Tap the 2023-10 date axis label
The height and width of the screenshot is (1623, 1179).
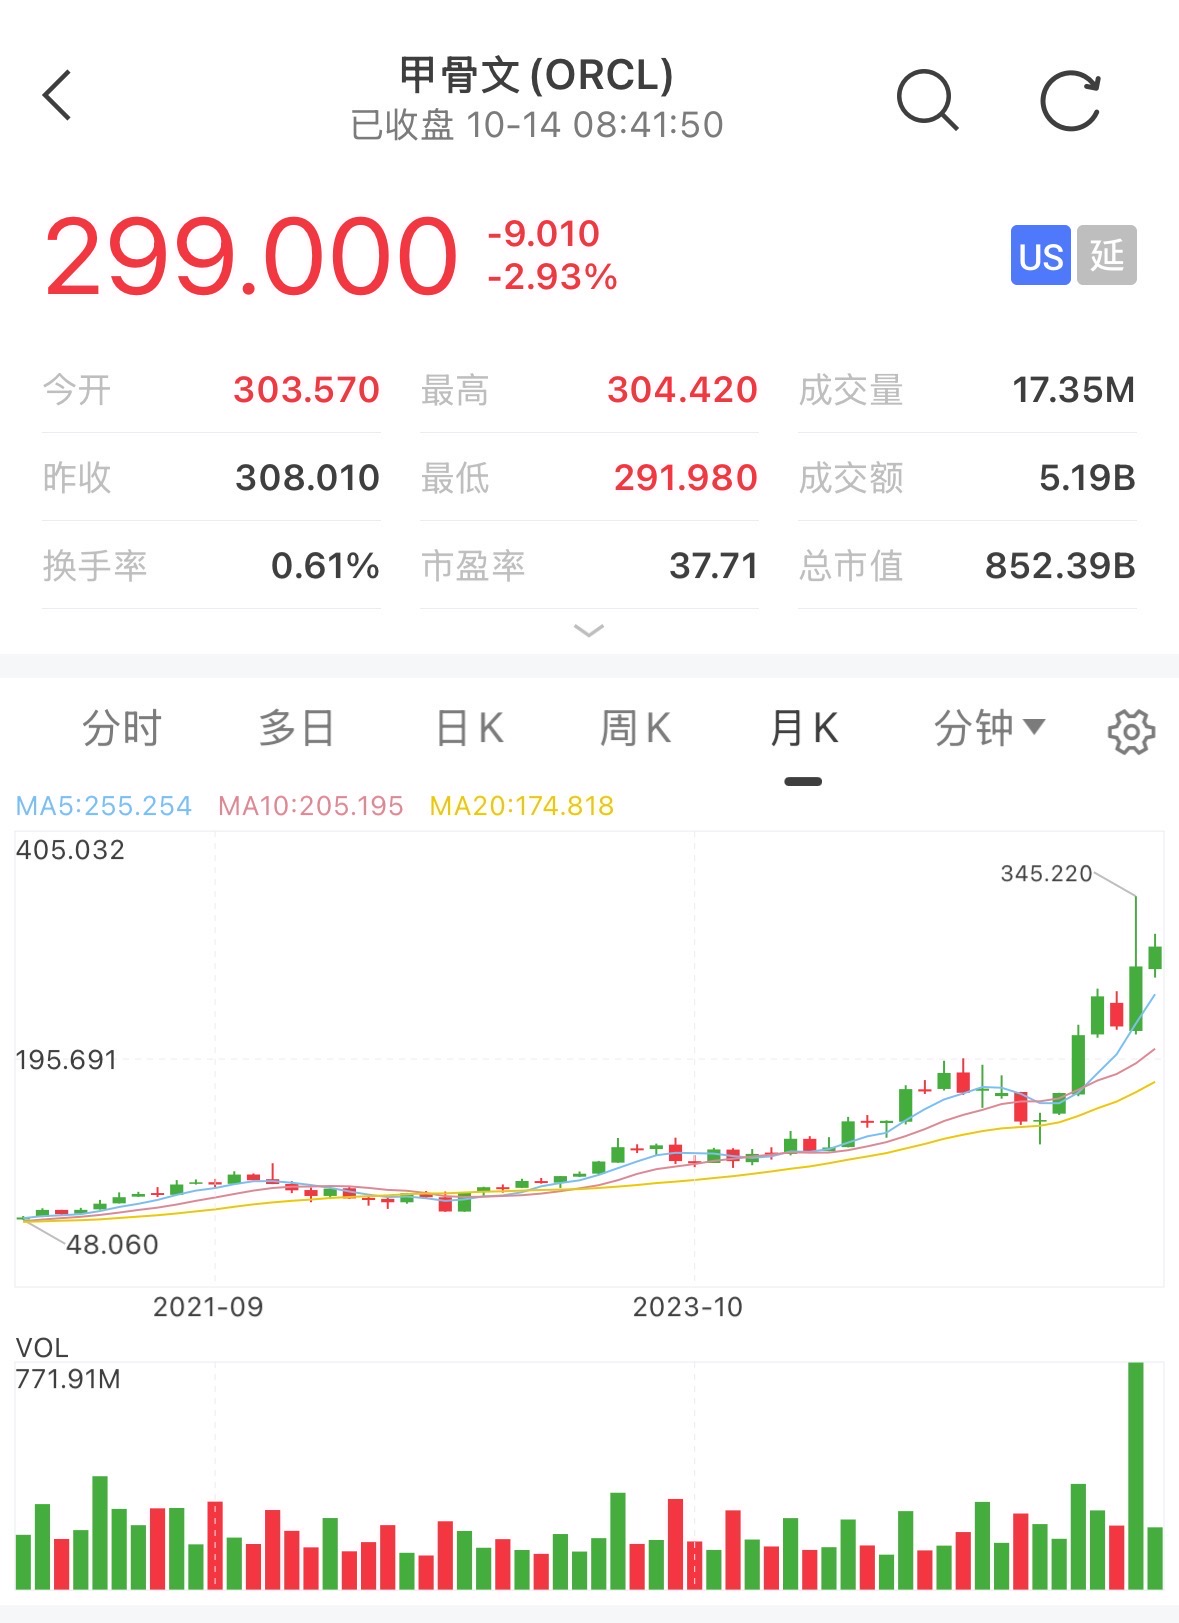coord(688,1307)
